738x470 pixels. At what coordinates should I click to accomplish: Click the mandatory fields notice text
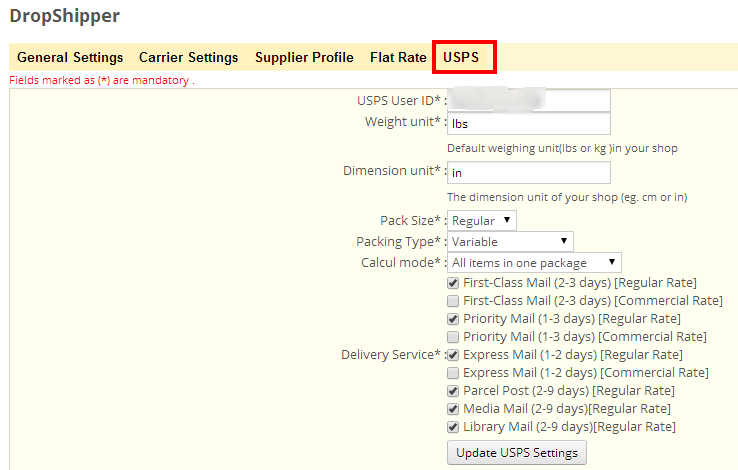click(x=102, y=80)
